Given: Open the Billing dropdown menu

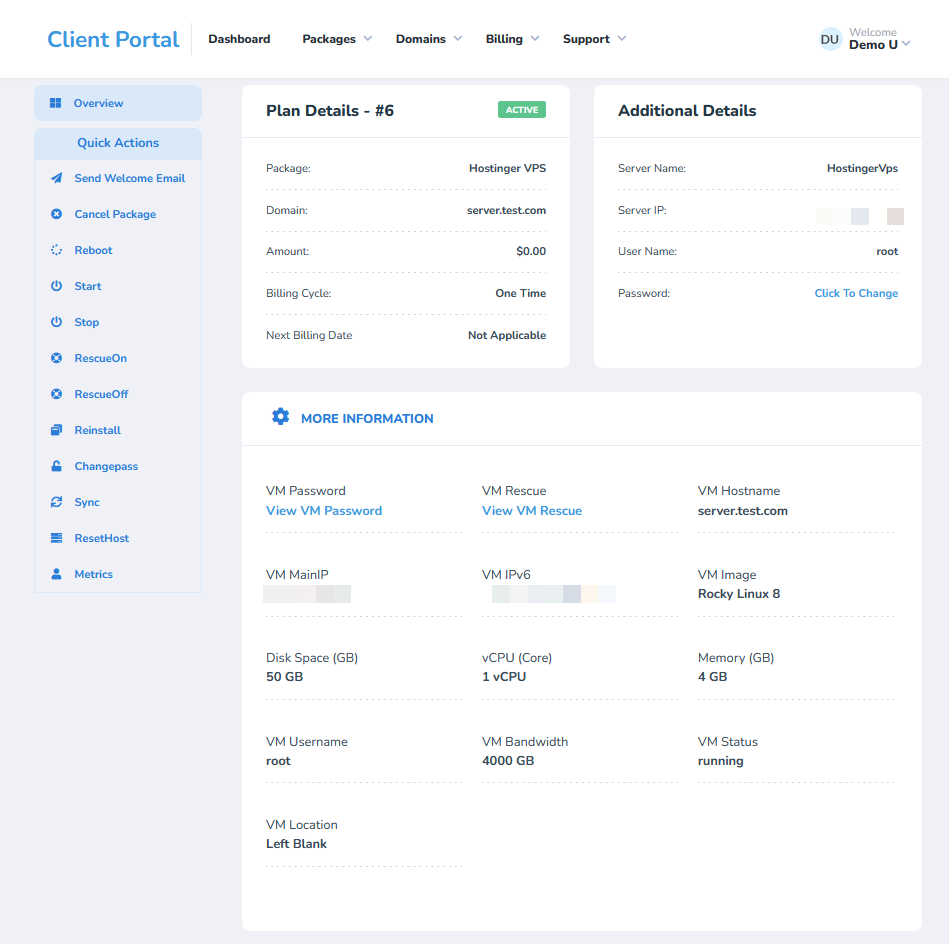Looking at the screenshot, I should pyautogui.click(x=511, y=39).
